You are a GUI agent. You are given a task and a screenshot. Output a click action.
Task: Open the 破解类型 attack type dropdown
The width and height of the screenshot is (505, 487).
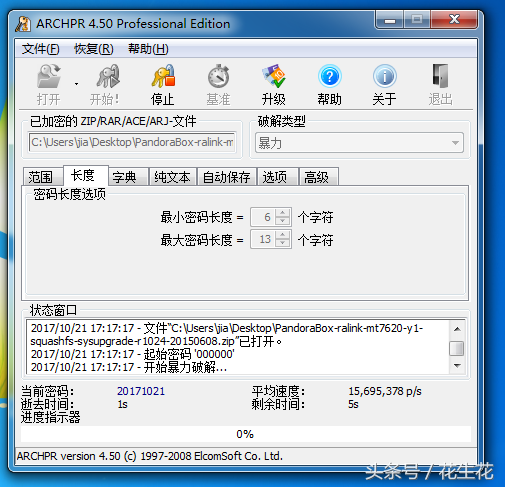pos(359,143)
